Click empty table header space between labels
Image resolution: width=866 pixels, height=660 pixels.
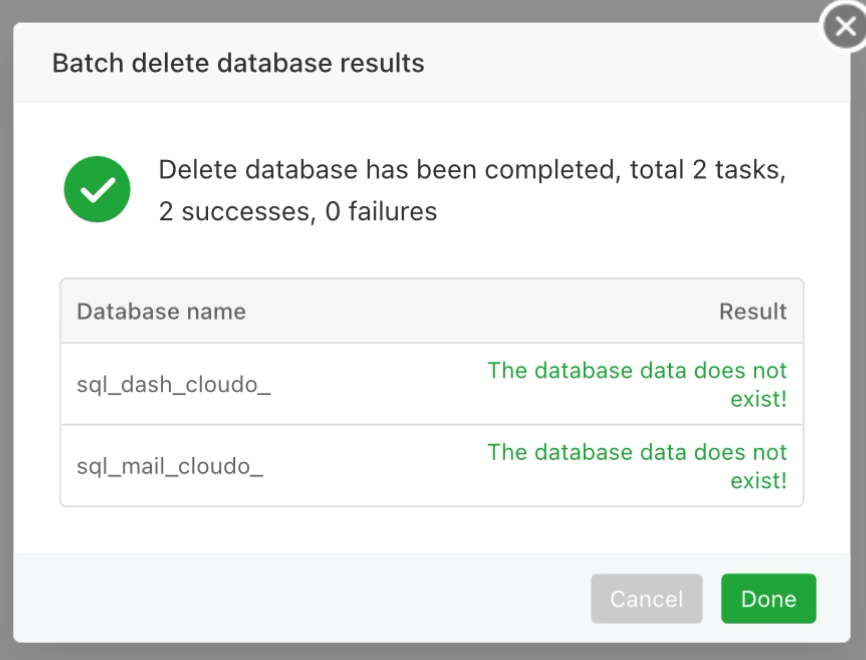(x=480, y=311)
